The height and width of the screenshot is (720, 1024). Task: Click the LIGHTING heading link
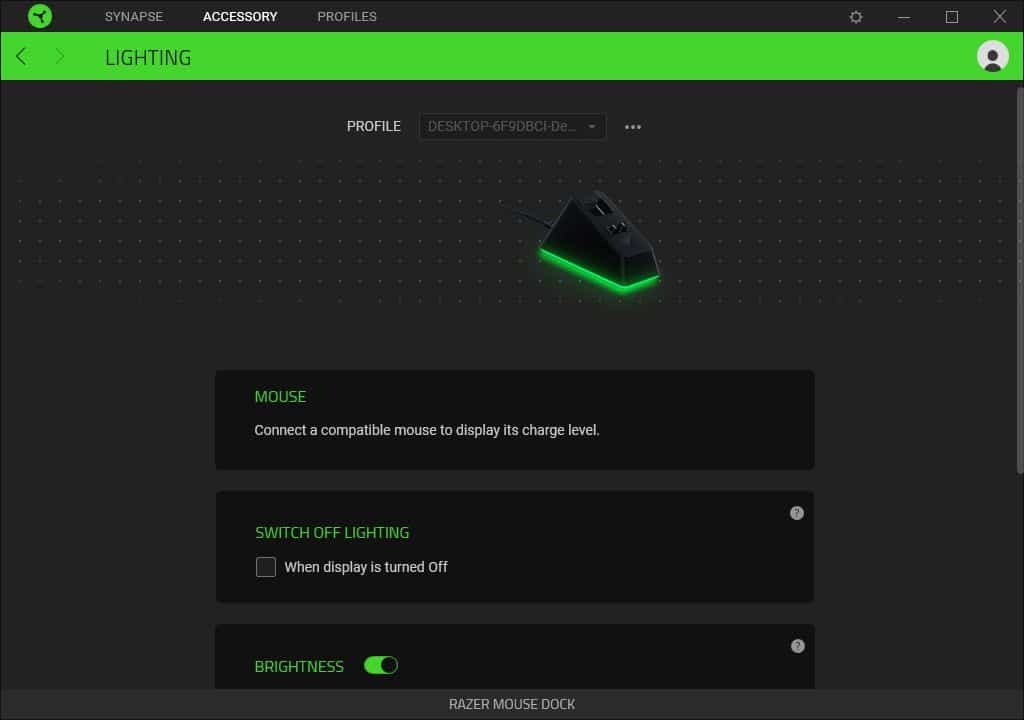point(147,57)
